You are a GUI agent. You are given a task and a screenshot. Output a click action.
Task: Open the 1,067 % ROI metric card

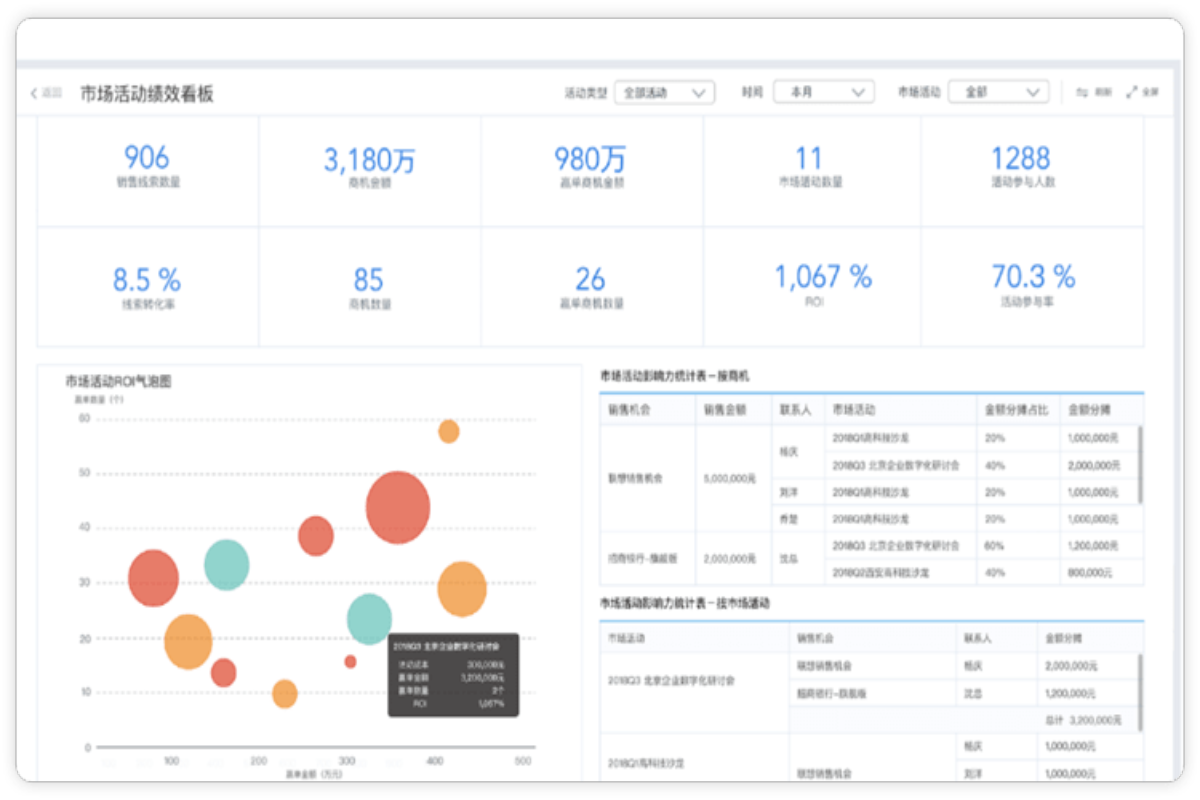[811, 285]
